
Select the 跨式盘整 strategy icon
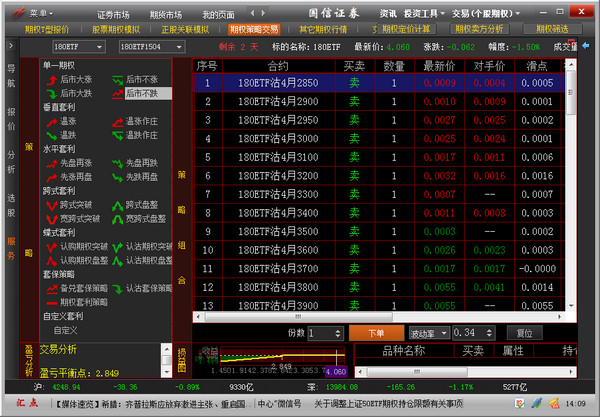[115, 204]
